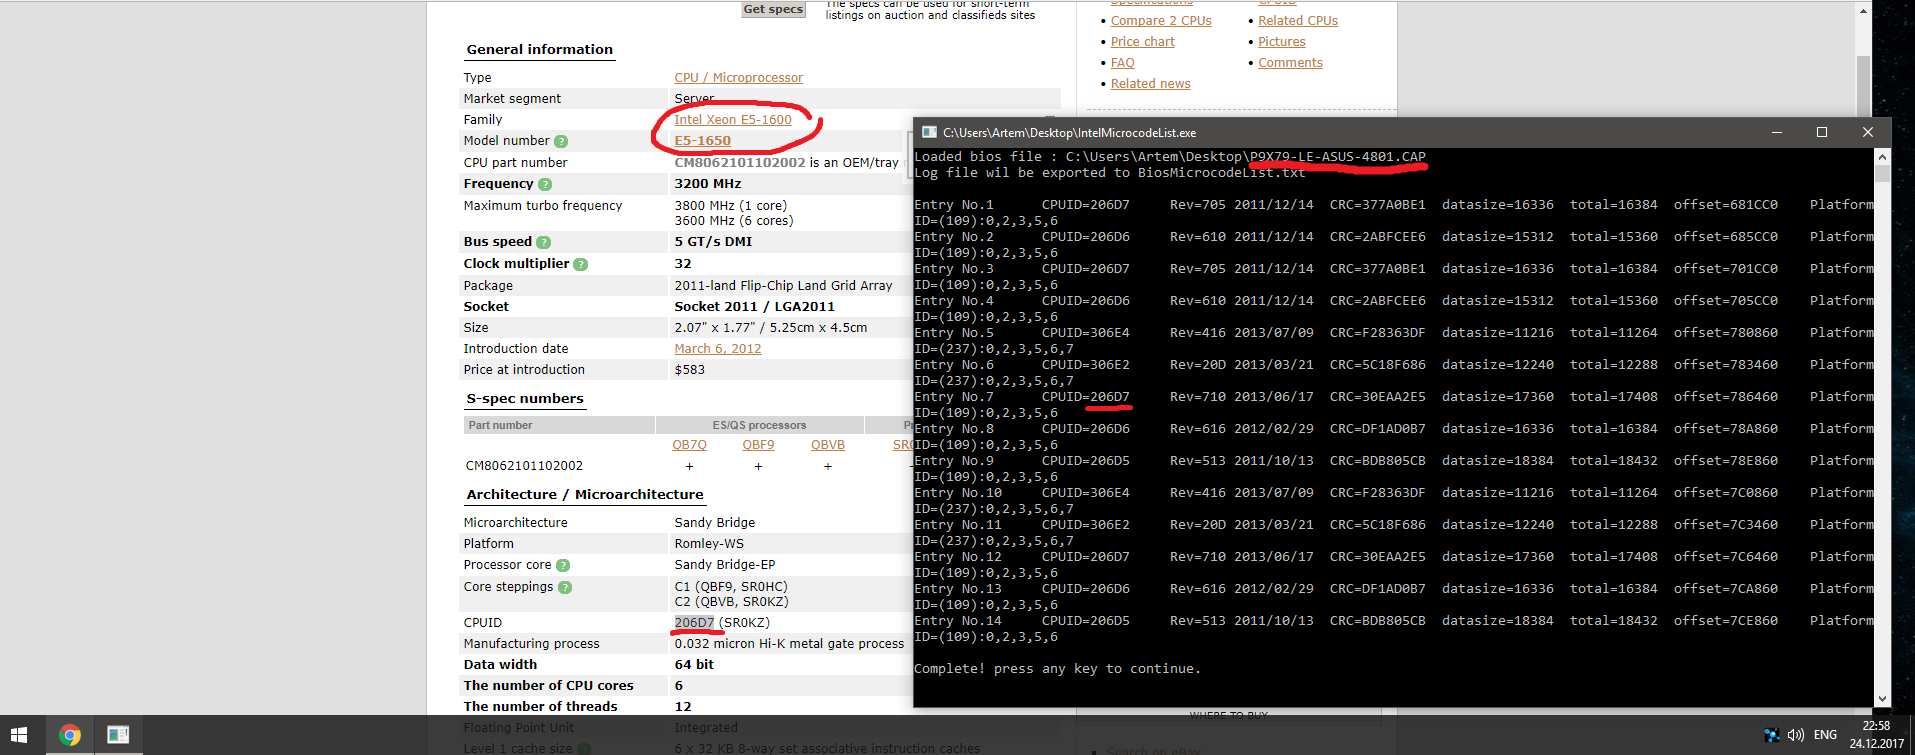This screenshot has width=1915, height=755.
Task: Click the help icon next to Bus speed
Action: [x=544, y=242]
